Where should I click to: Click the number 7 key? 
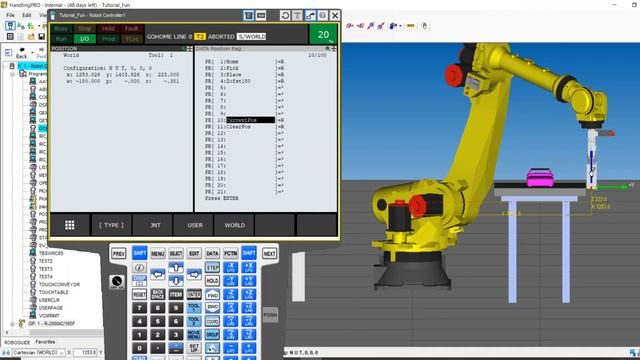click(x=139, y=308)
